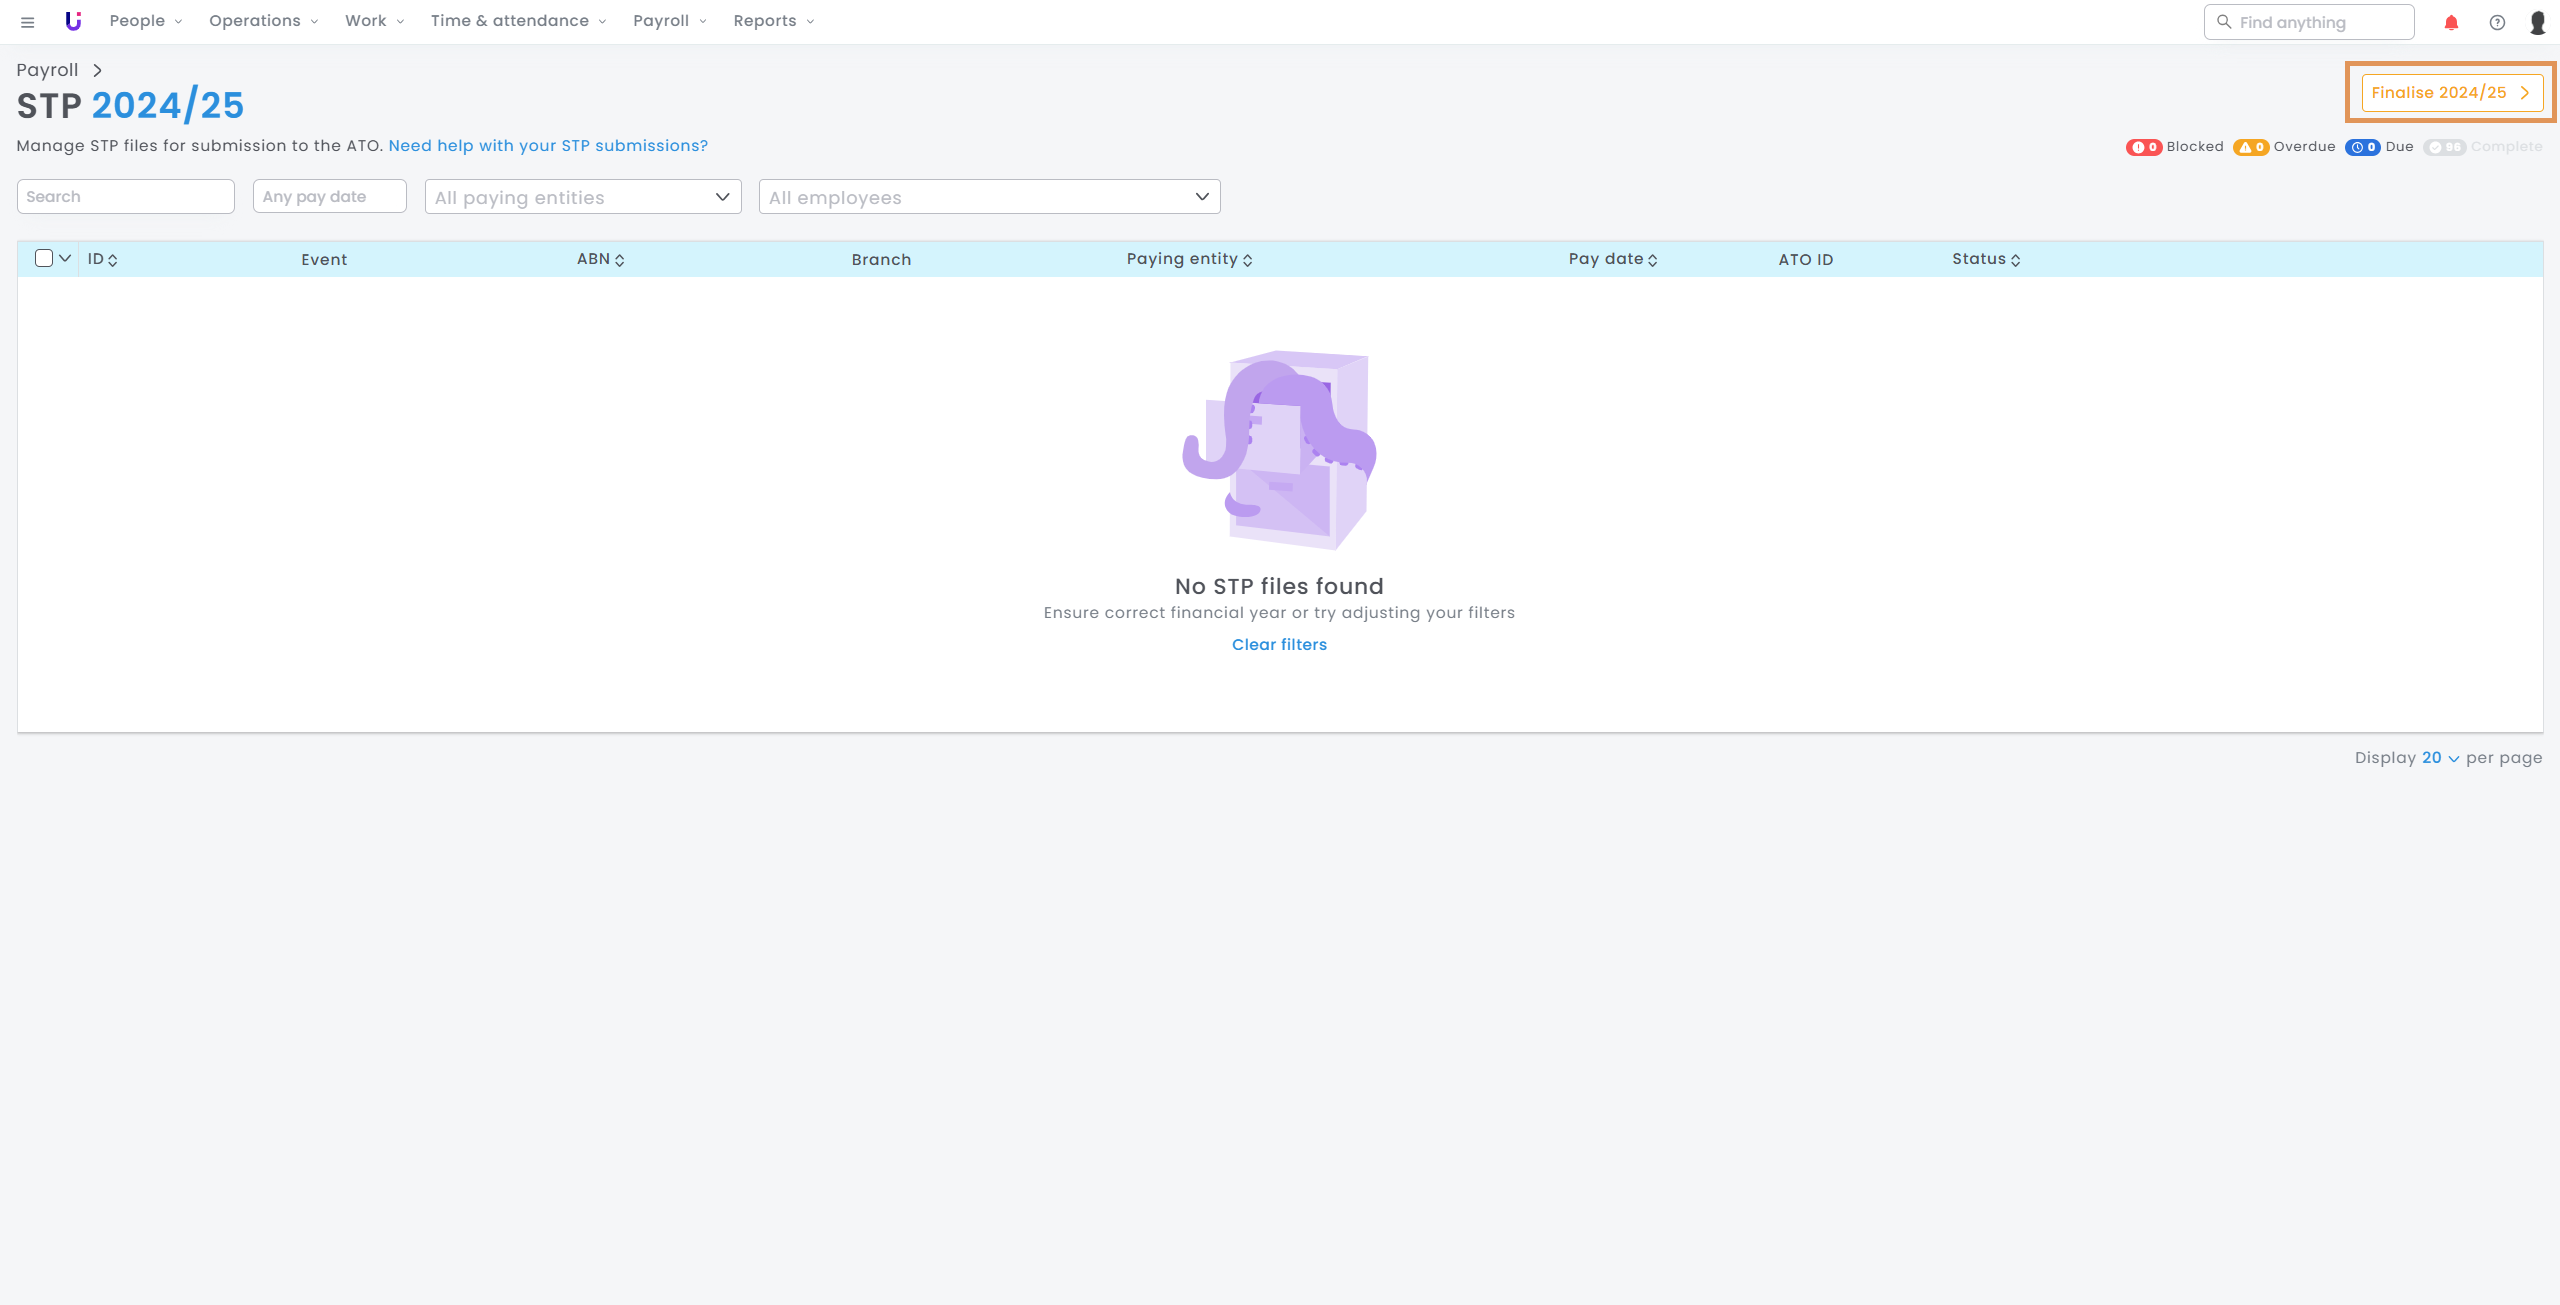Open the user profile avatar
This screenshot has height=1305, width=2560.
coord(2538,22)
